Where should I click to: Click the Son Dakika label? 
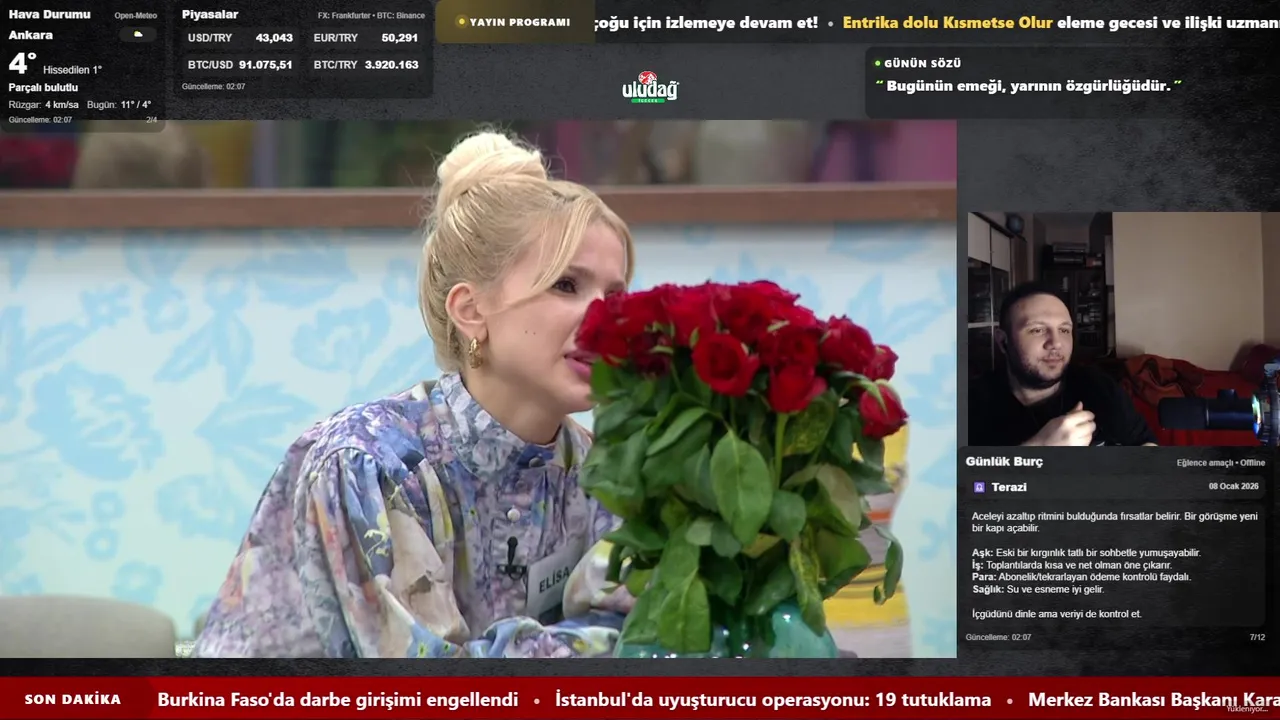(x=73, y=700)
